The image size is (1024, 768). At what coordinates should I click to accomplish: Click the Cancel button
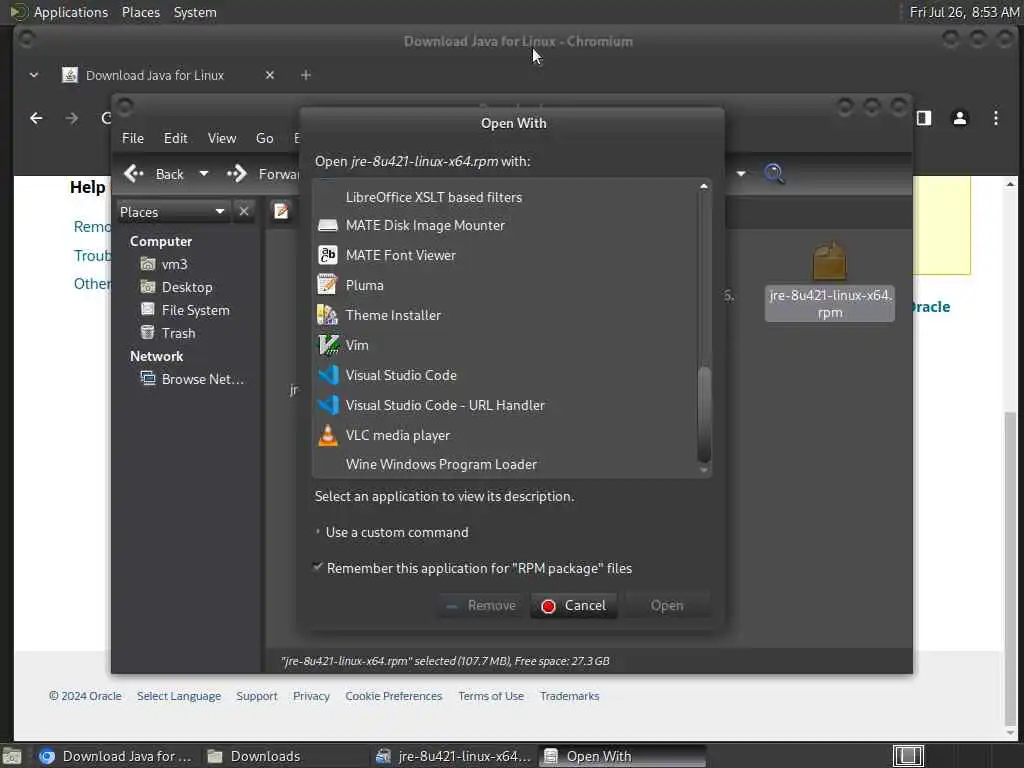coord(573,605)
